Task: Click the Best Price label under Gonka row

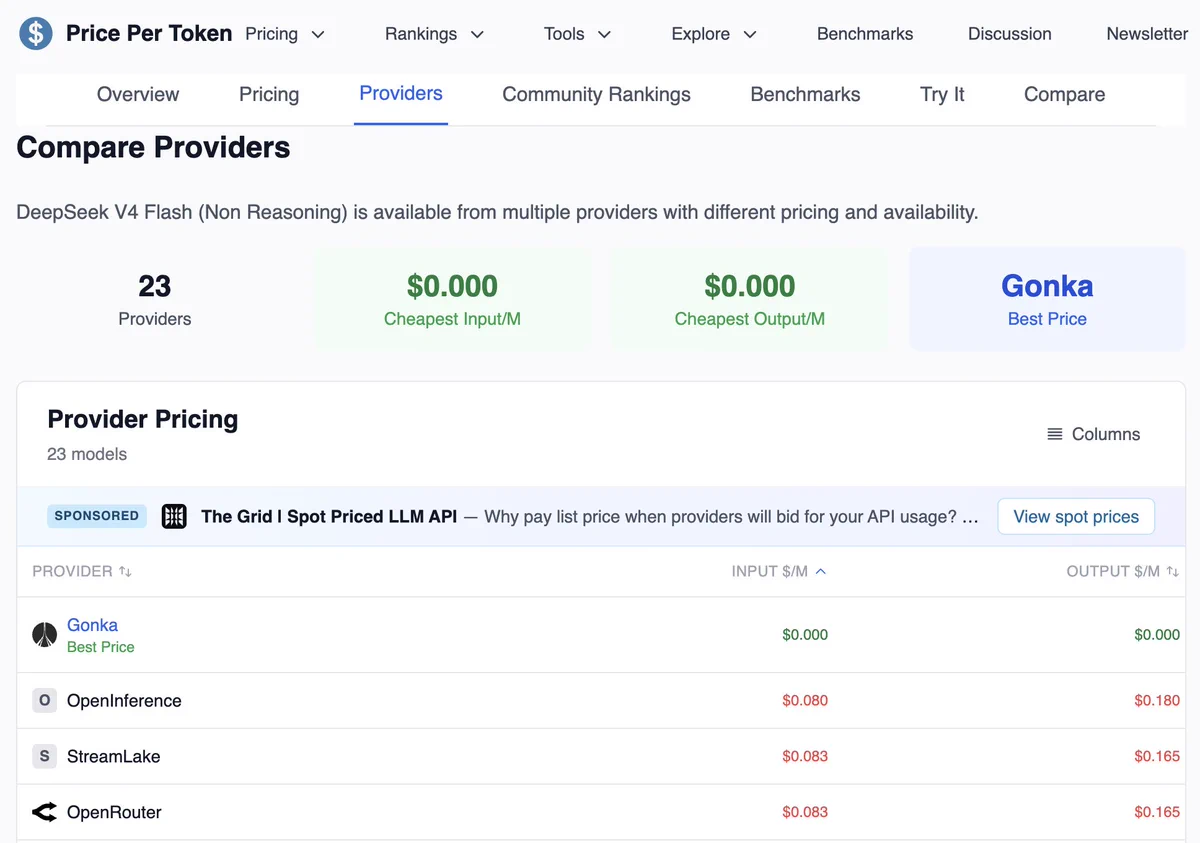Action: pyautogui.click(x=100, y=647)
